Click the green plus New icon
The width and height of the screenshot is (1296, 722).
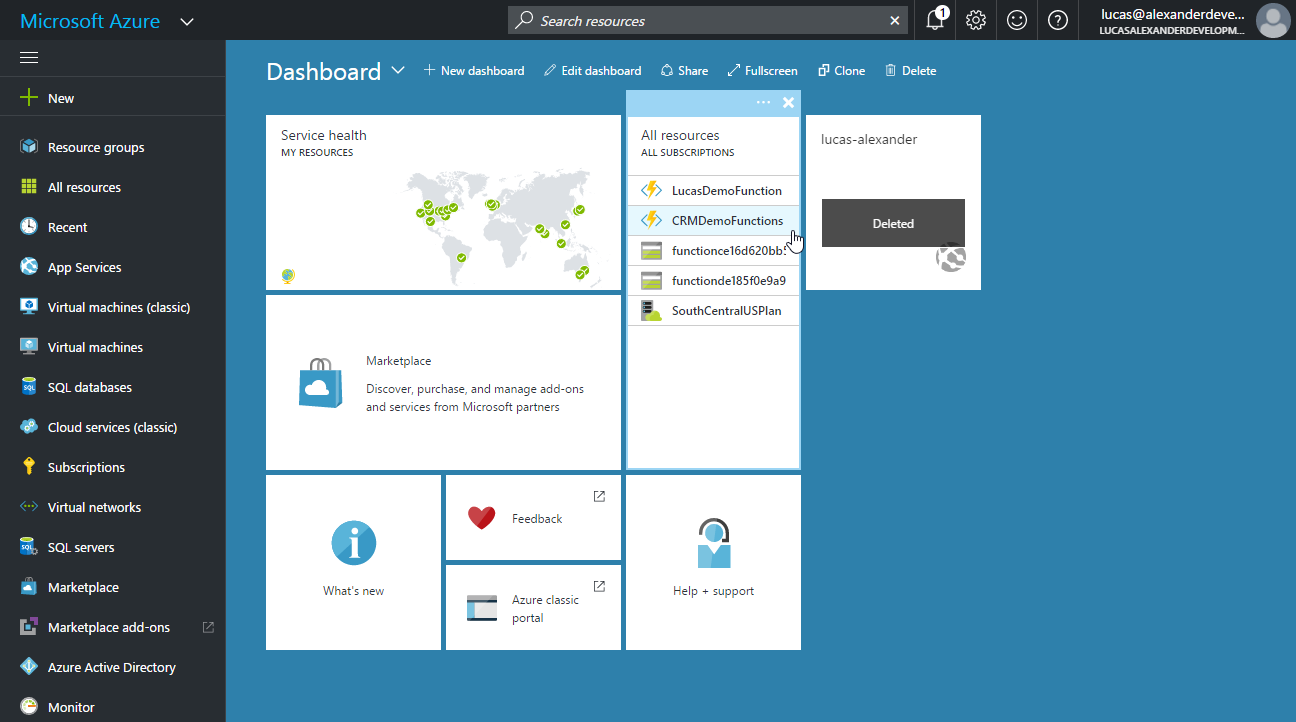click(x=29, y=98)
